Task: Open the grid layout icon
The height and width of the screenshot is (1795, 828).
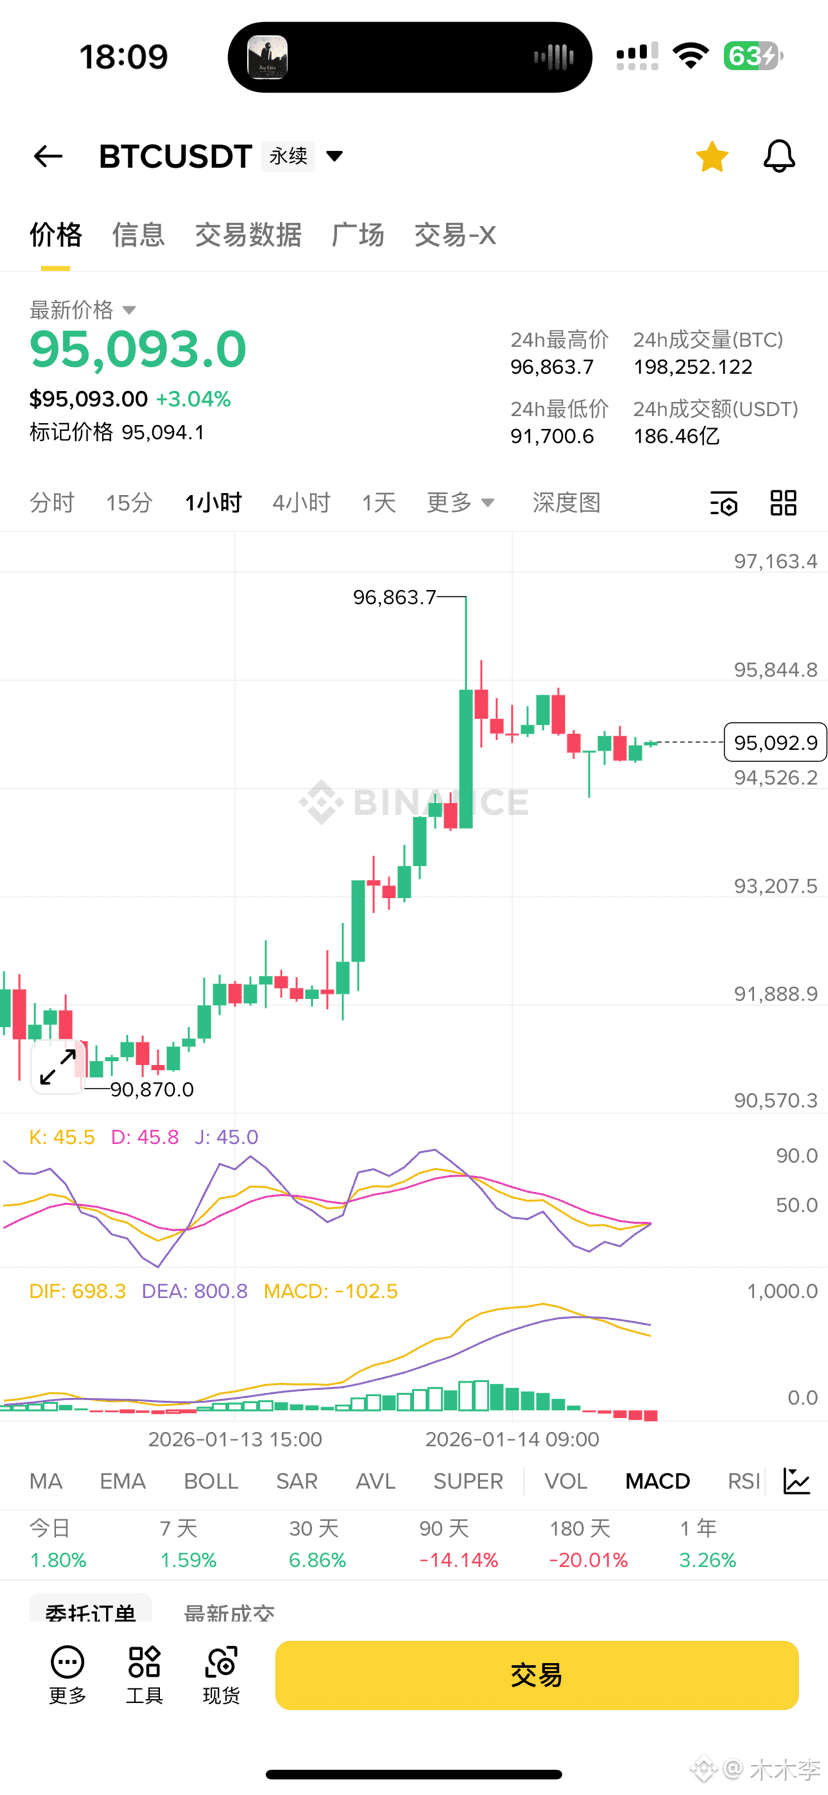Action: (783, 503)
